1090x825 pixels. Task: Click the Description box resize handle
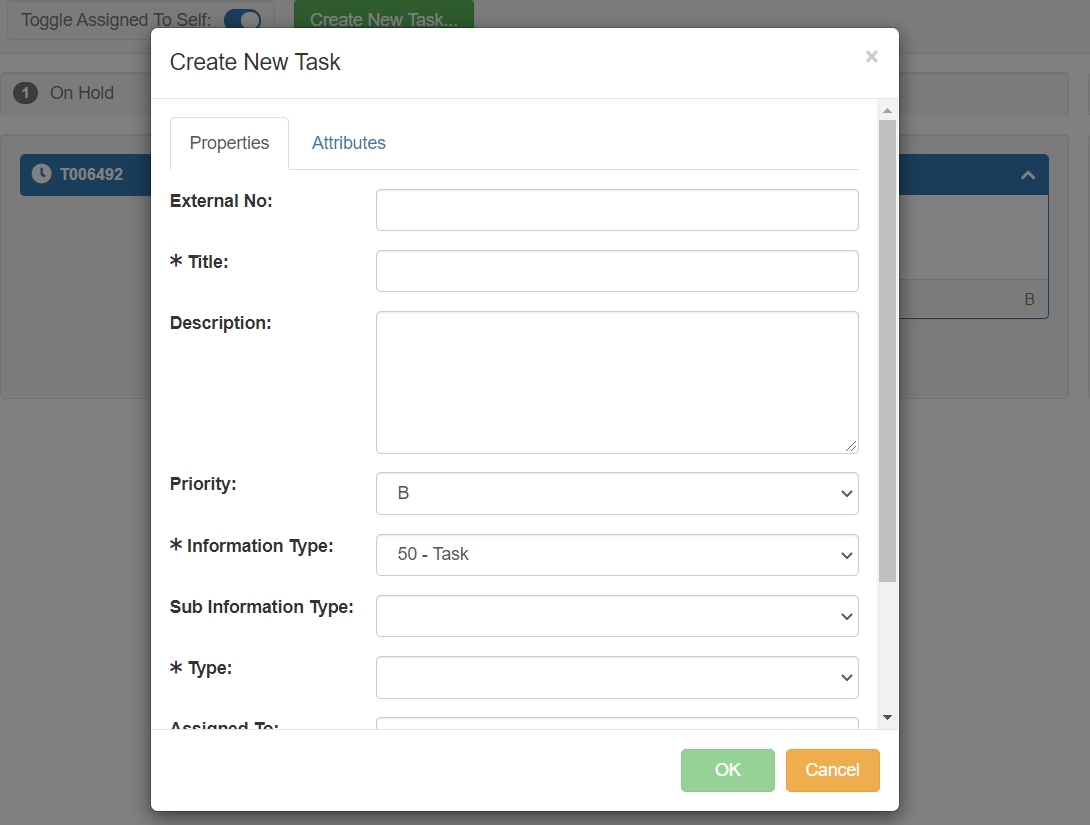pyautogui.click(x=851, y=446)
